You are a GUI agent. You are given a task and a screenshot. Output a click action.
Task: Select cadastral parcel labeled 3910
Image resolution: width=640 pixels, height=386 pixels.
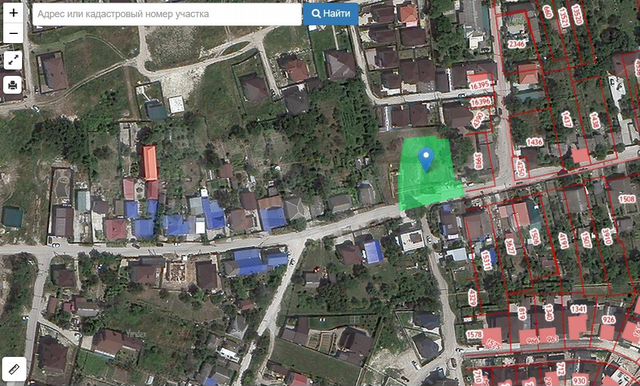[x=607, y=236]
